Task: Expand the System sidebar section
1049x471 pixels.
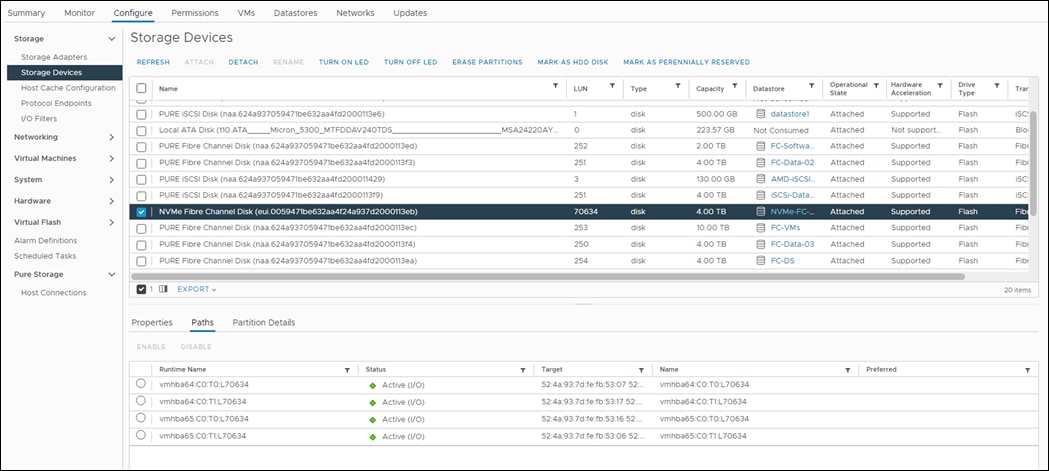Action: tap(112, 180)
